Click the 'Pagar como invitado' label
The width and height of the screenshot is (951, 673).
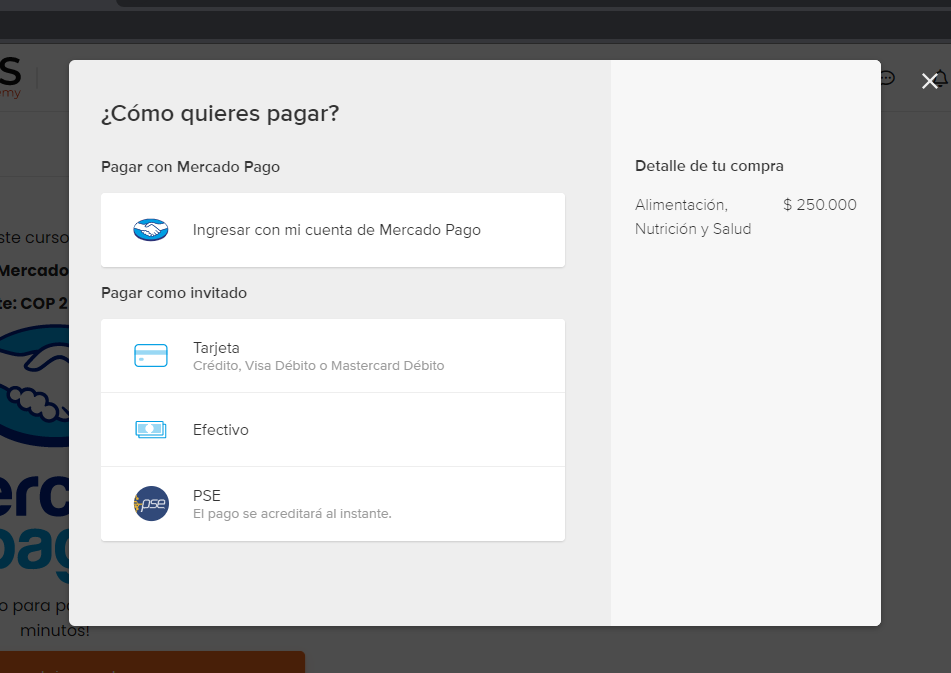pos(174,293)
